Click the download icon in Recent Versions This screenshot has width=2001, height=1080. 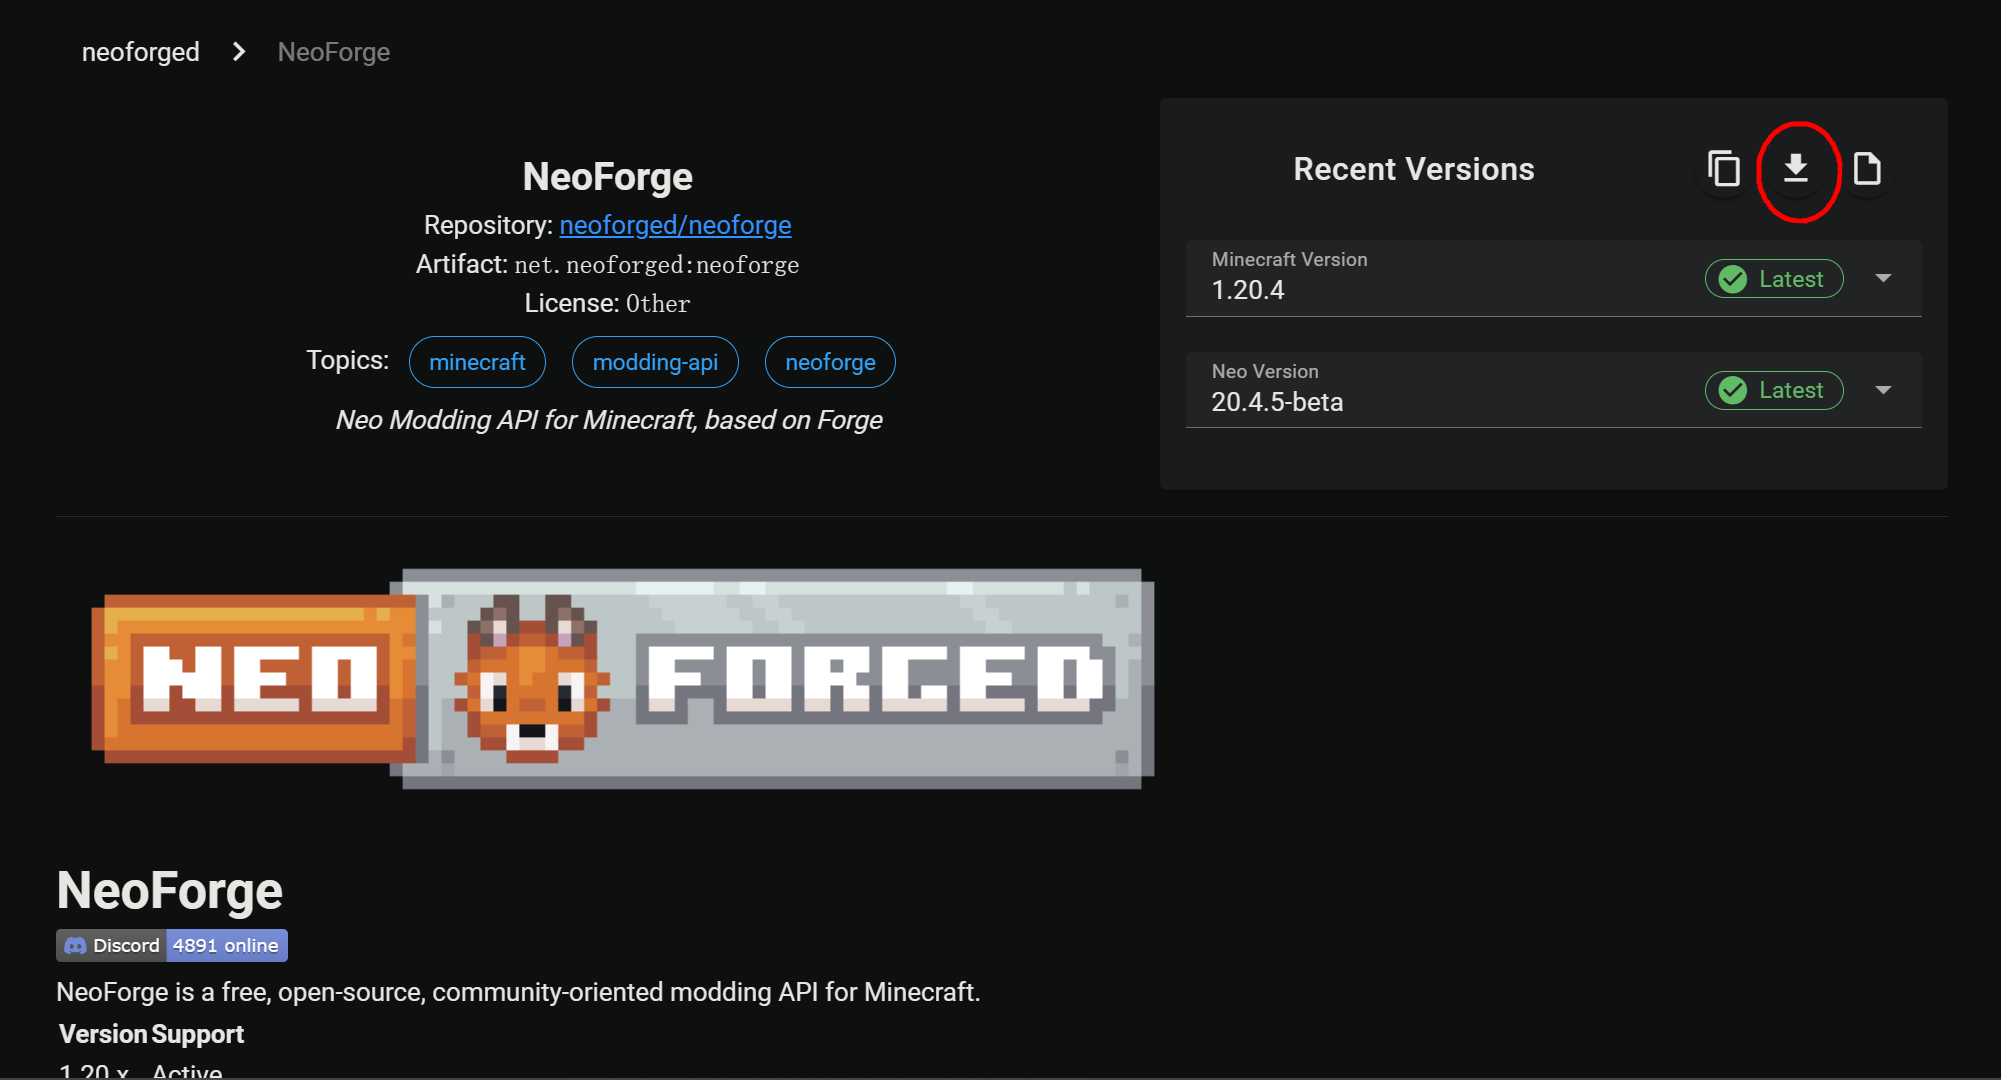1796,169
